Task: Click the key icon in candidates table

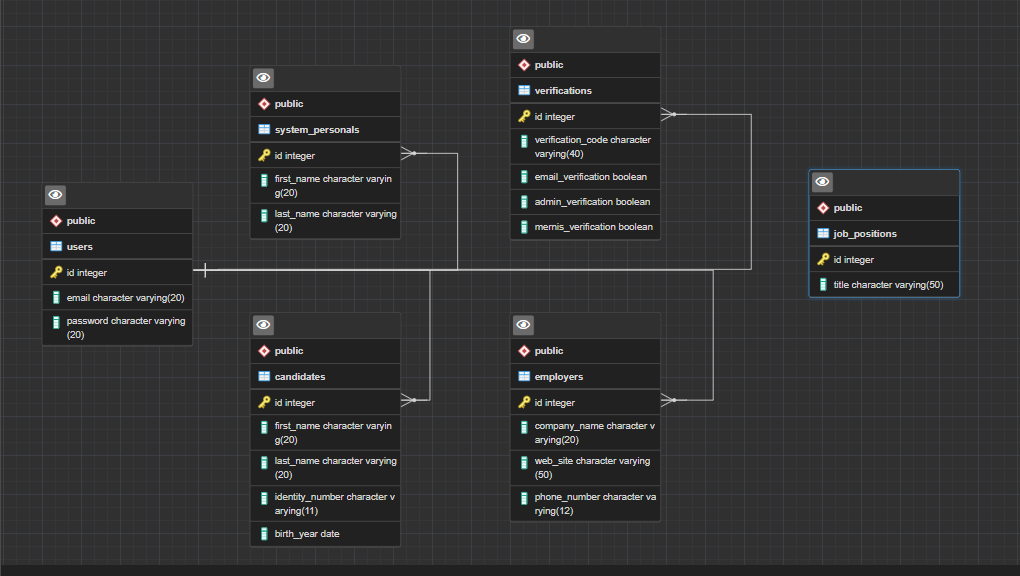Action: (264, 403)
